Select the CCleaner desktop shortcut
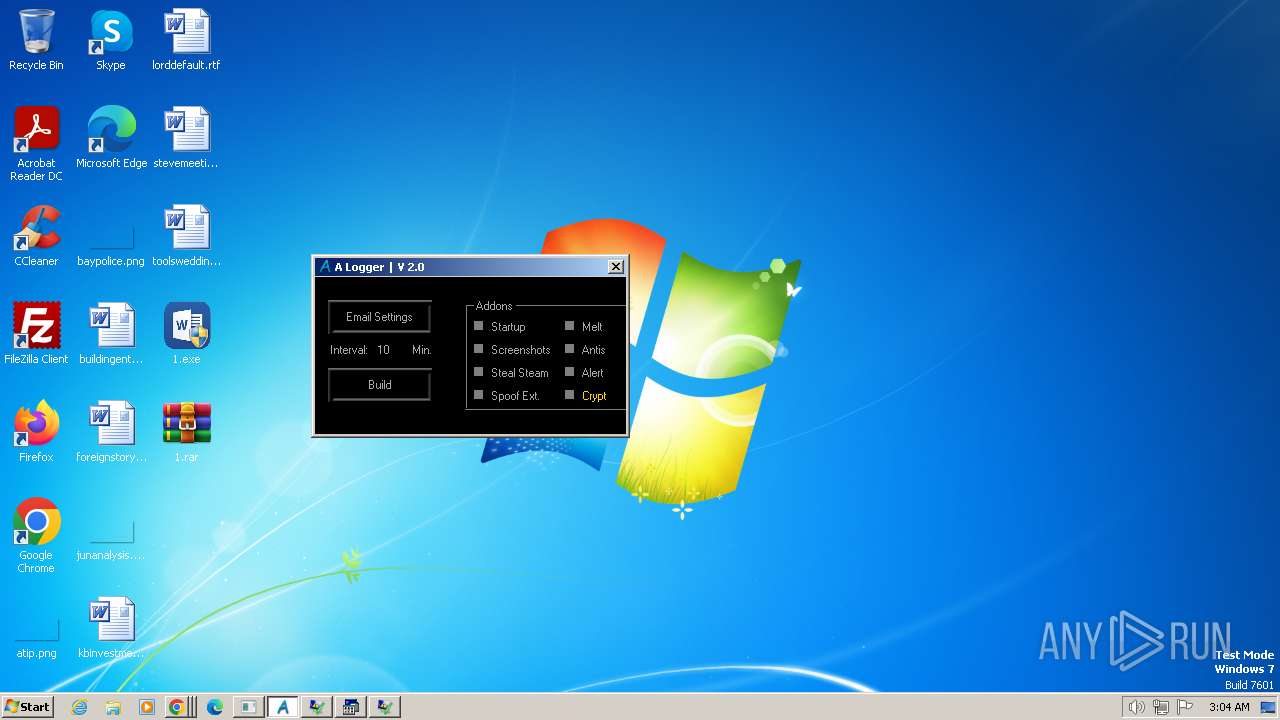1280x720 pixels. (x=36, y=237)
